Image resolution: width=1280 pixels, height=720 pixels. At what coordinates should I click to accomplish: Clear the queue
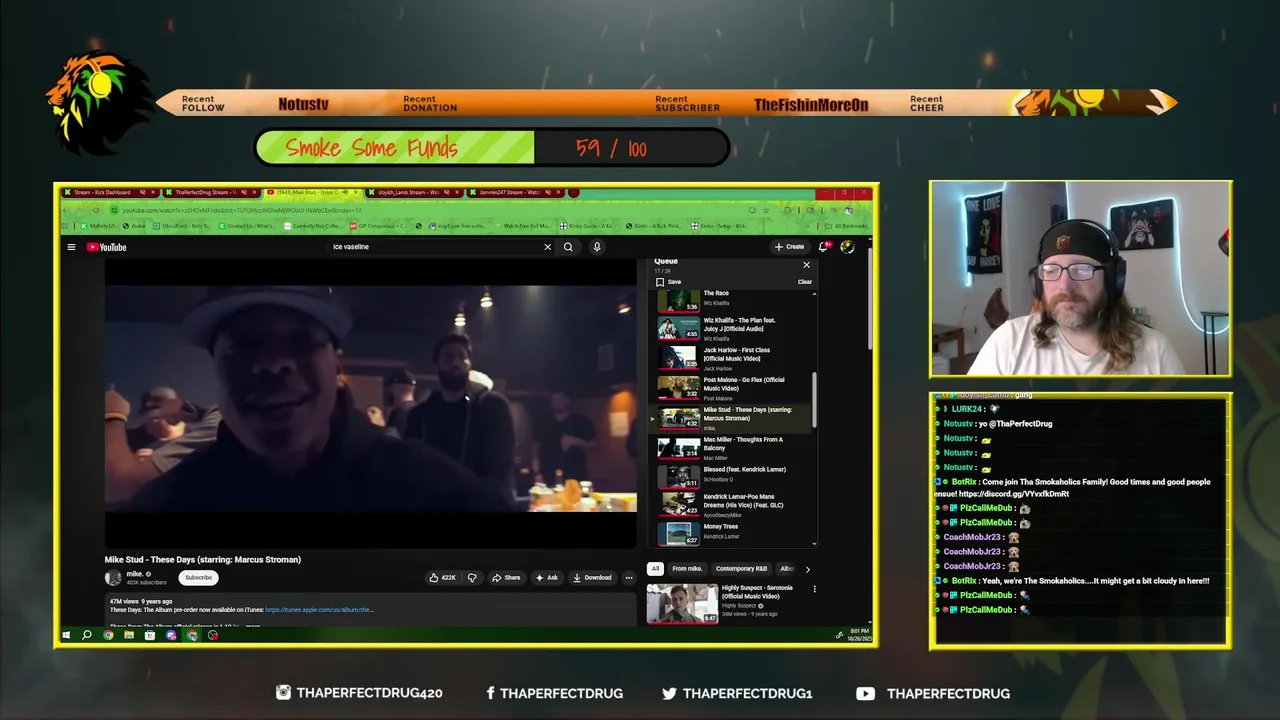pos(804,282)
